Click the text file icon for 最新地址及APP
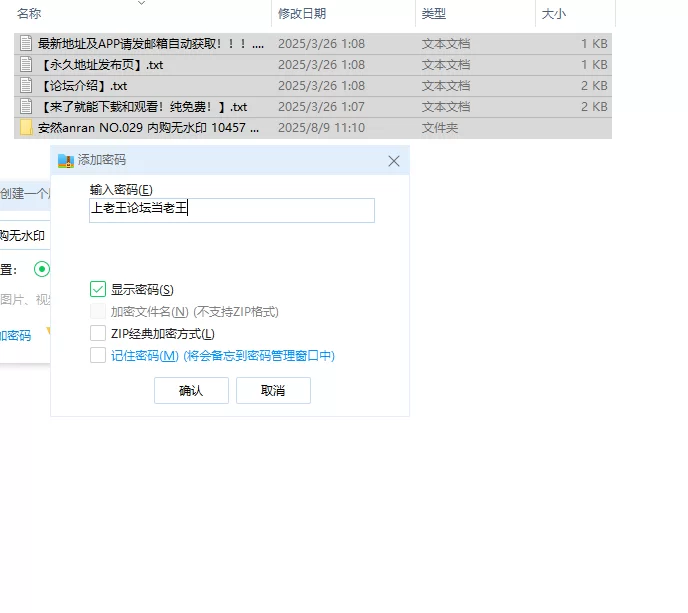Image resolution: width=688 pixels, height=613 pixels. [x=27, y=44]
